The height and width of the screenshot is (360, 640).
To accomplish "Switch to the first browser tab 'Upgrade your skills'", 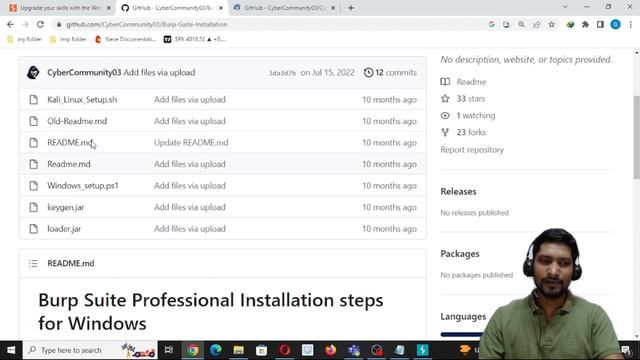I will [60, 8].
